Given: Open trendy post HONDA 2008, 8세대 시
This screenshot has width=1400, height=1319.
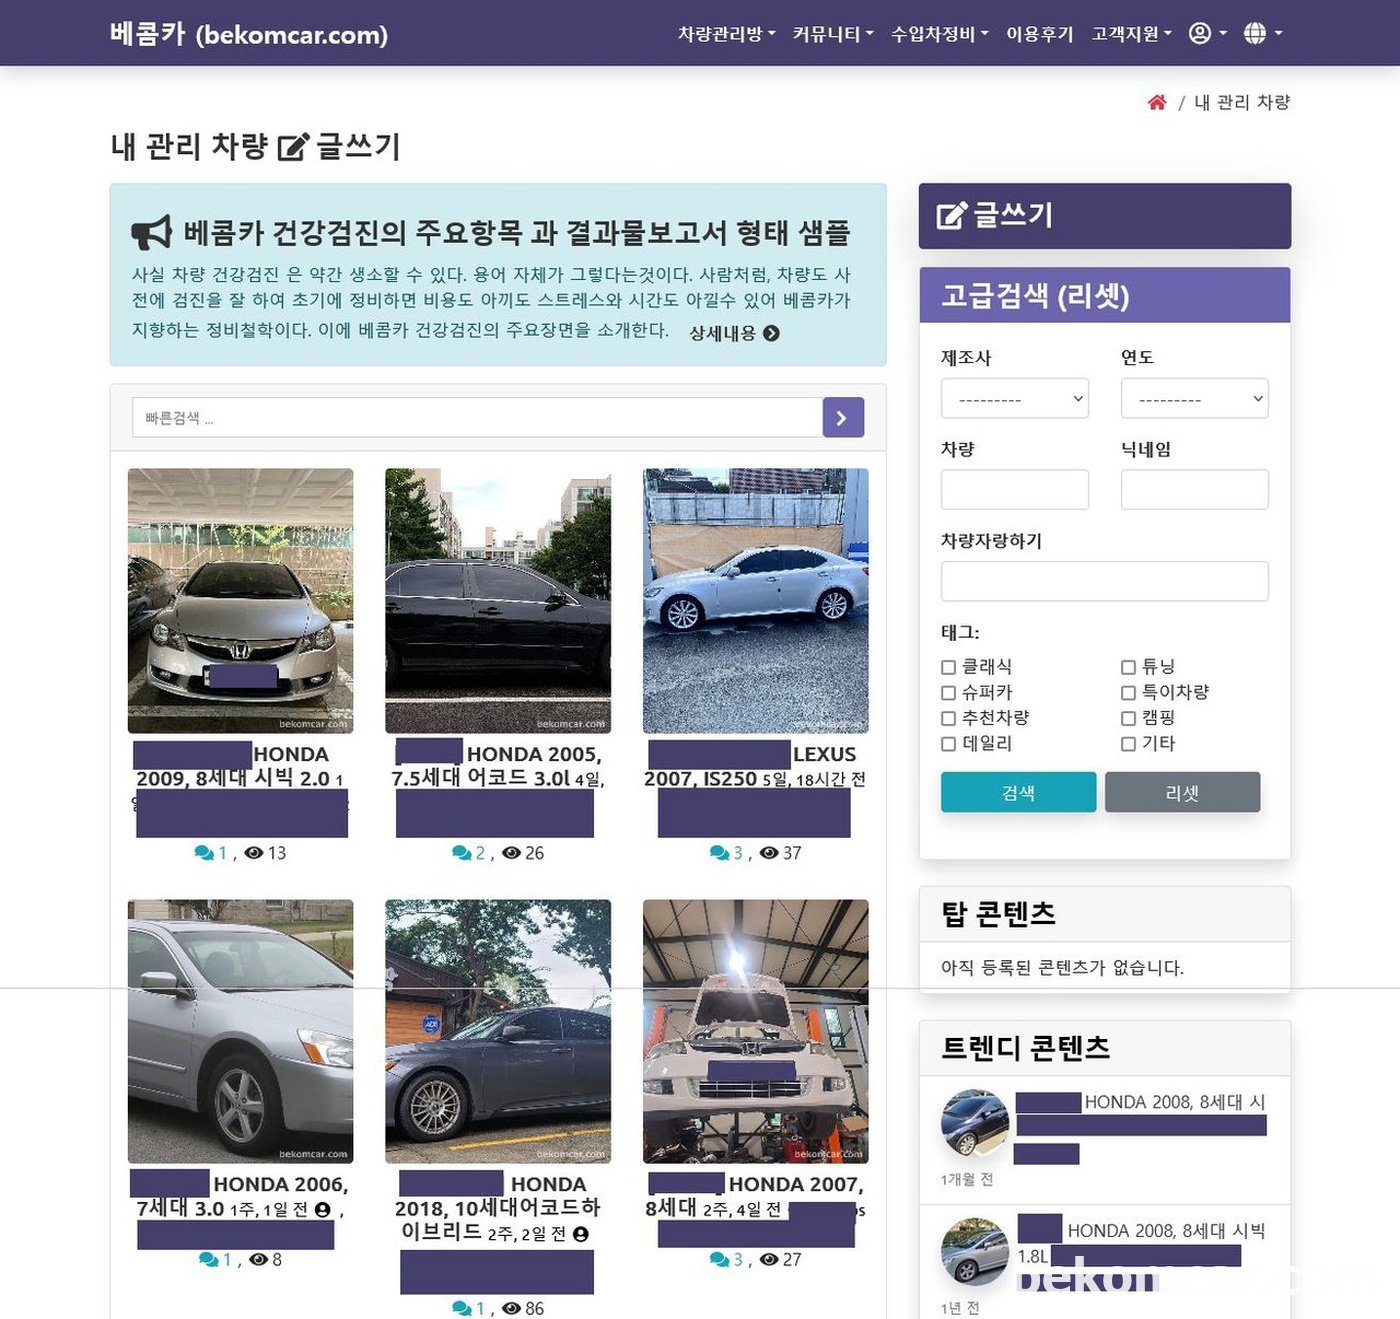Looking at the screenshot, I should [x=1141, y=1126].
